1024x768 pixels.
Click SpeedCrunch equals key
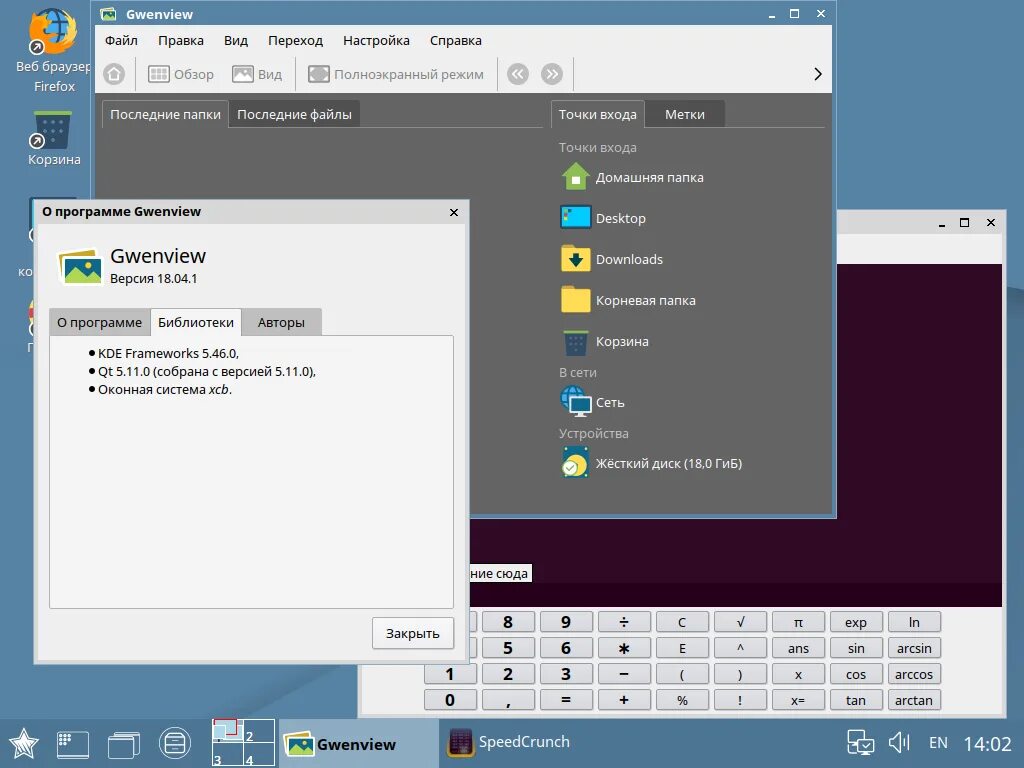coord(566,701)
